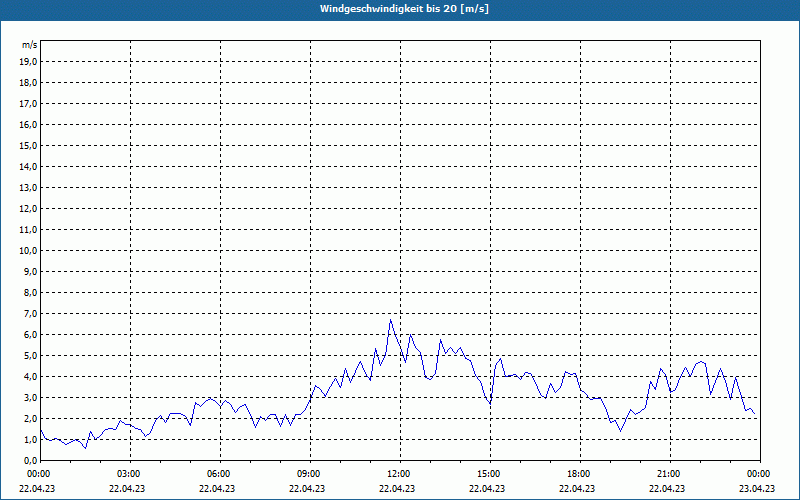Click the 10,0 y-axis label
800x500 pixels.
(x=28, y=251)
